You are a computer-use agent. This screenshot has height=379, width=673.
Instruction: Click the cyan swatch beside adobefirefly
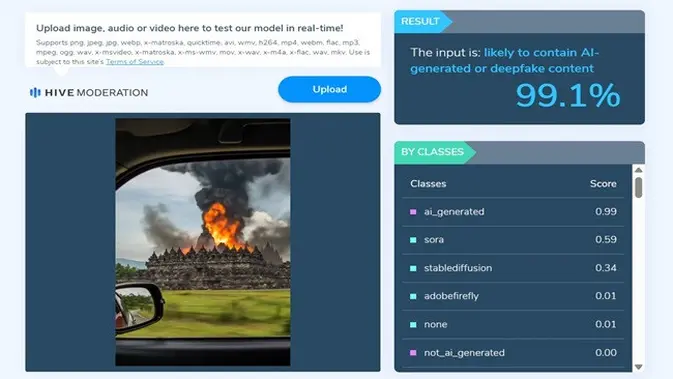point(413,296)
